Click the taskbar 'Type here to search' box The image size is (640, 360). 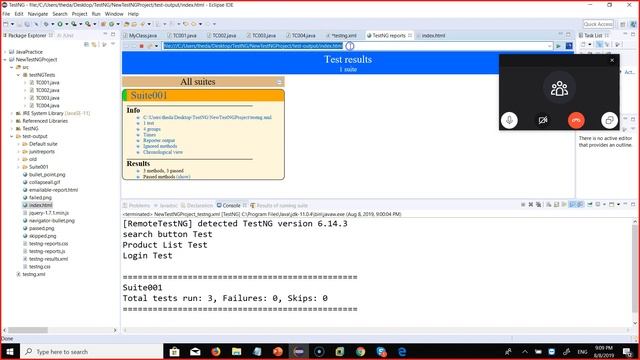tap(90, 351)
